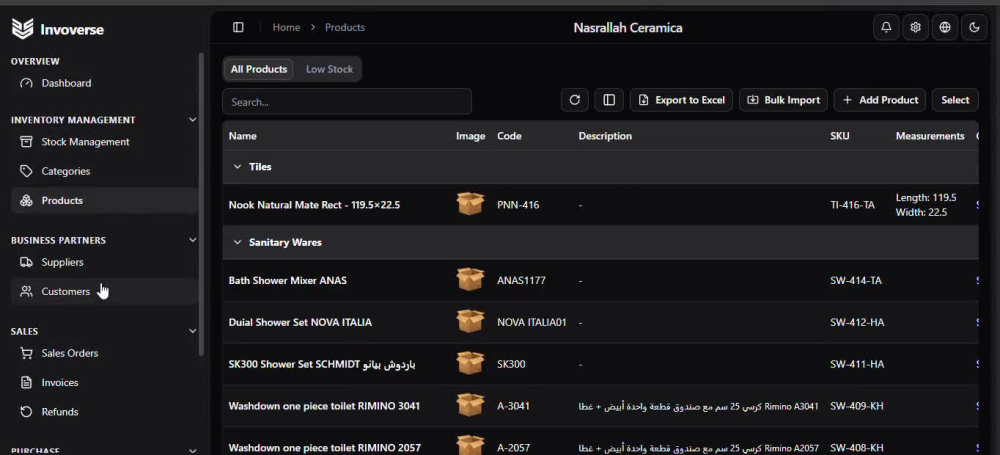This screenshot has width=1000, height=455.
Task: Click the Description column header
Action: 605,136
